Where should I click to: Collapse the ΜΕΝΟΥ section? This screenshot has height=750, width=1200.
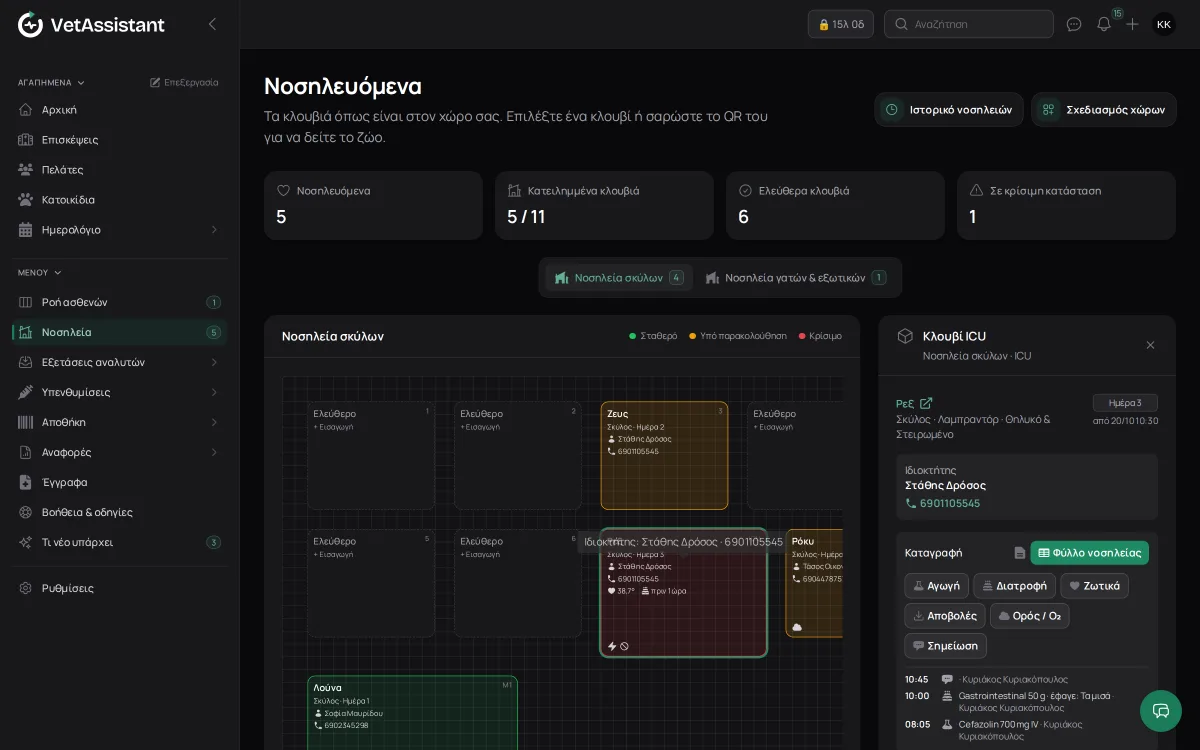39,272
